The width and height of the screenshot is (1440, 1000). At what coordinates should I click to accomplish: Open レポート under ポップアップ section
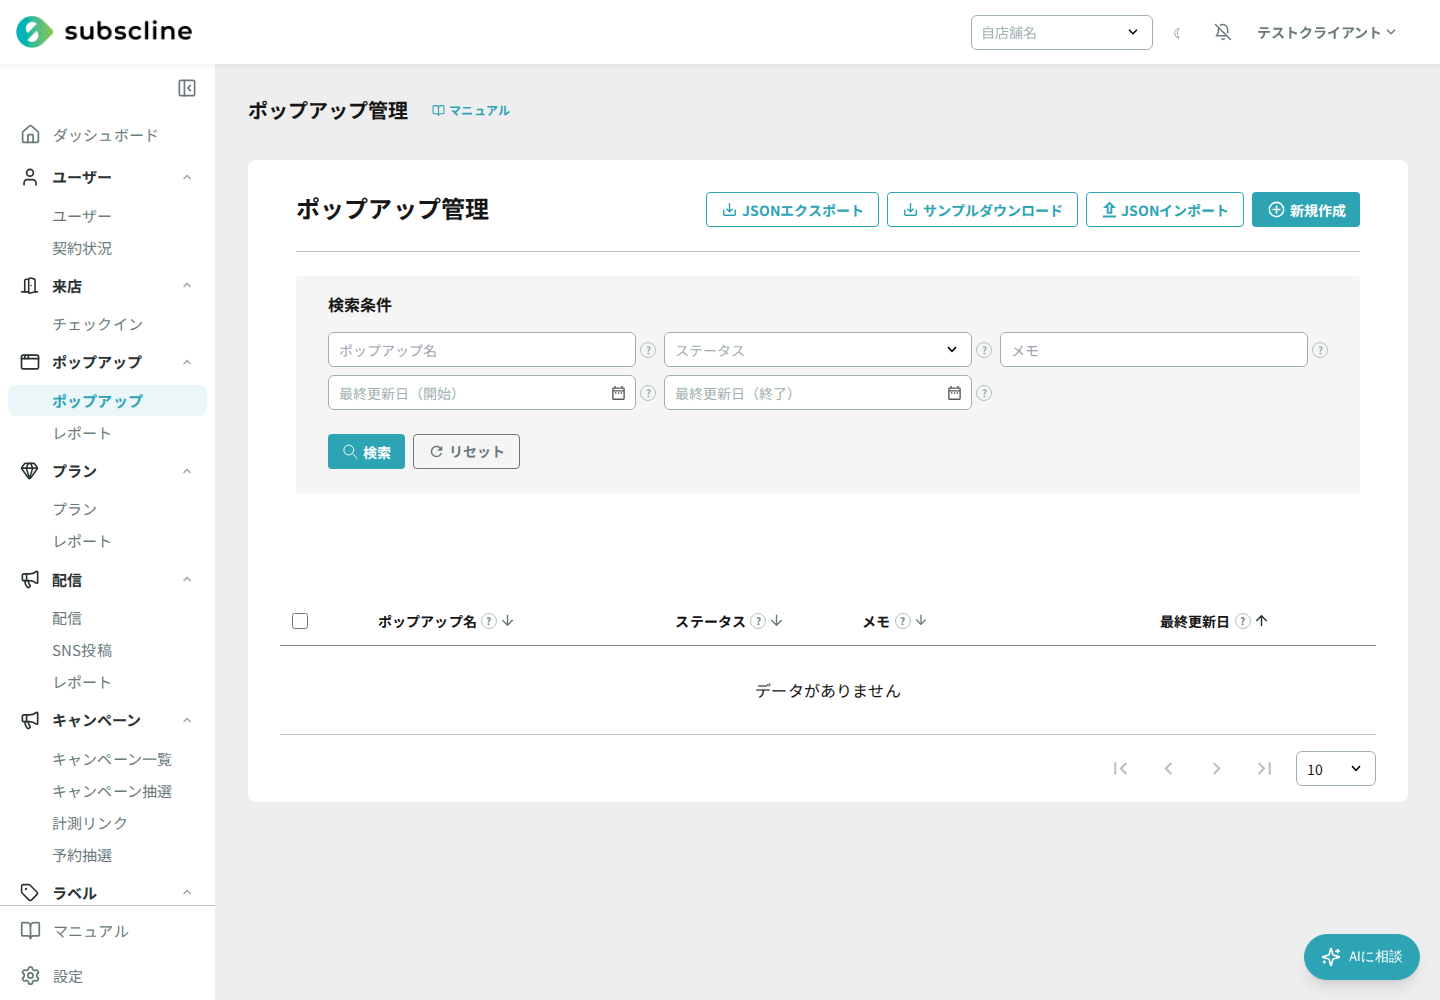tap(82, 433)
